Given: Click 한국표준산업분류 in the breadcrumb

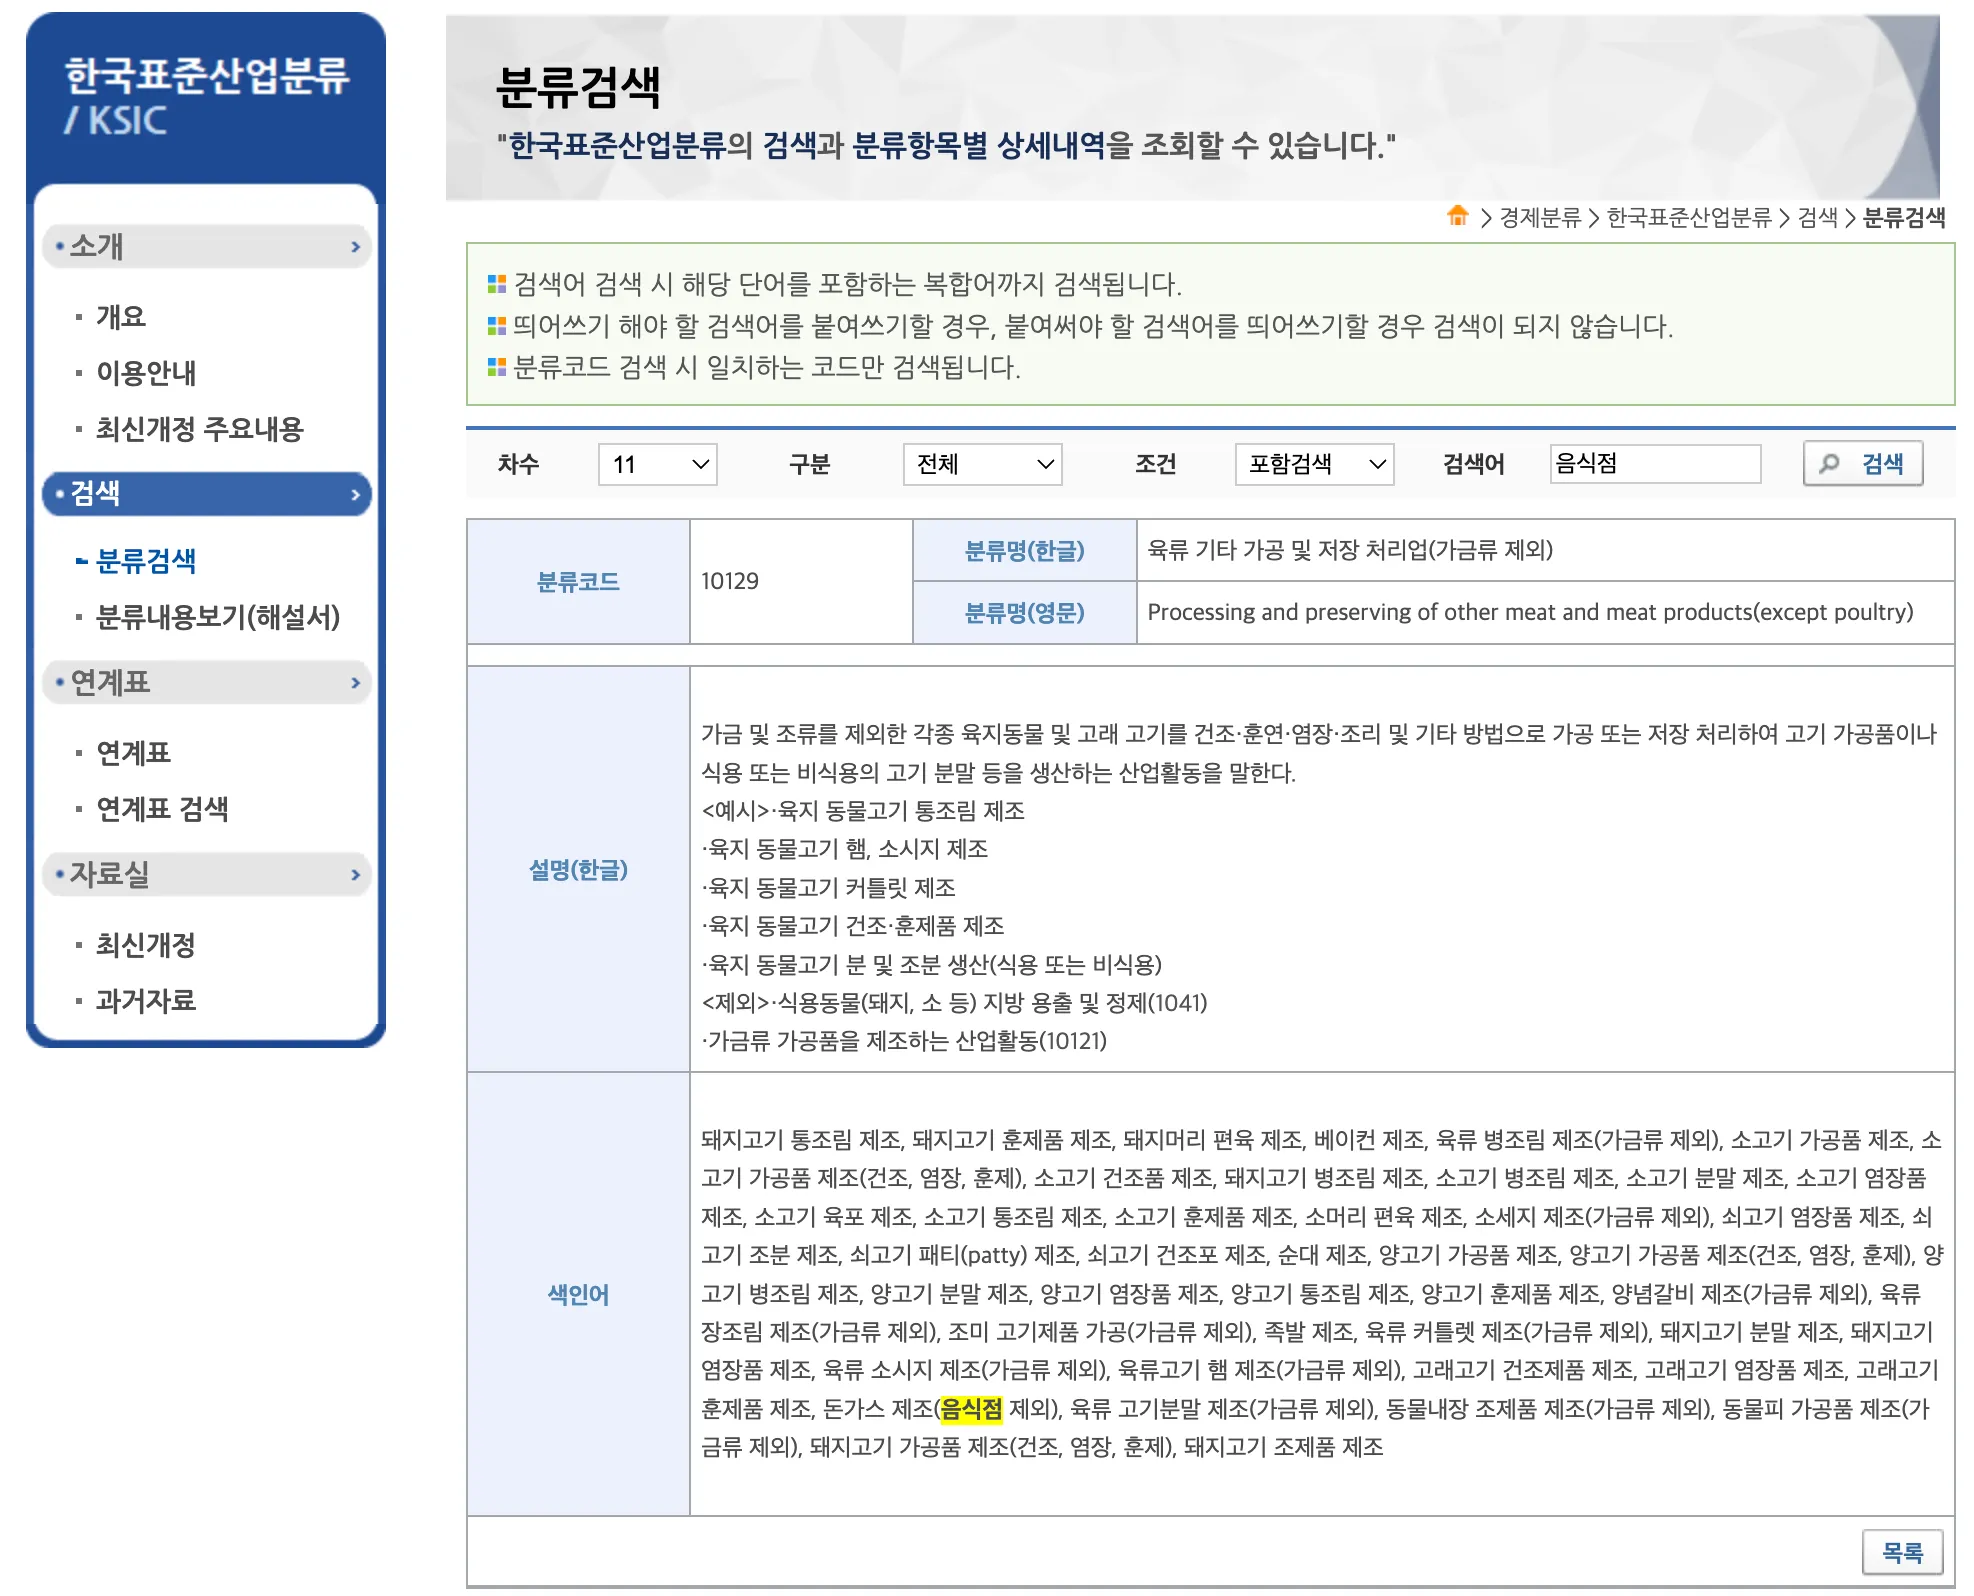Looking at the screenshot, I should [1688, 217].
